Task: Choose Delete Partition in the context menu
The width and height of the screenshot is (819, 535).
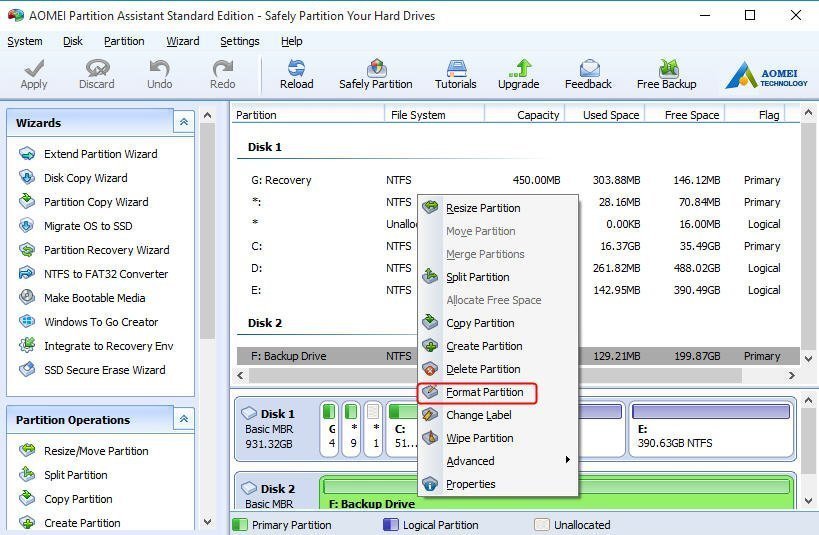Action: click(x=498, y=369)
